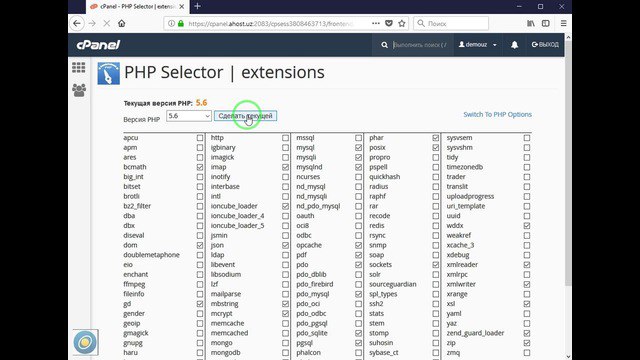Uncheck the mbstring extension checkbox
Image resolution: width=640 pixels, height=360 pixels.
(285, 304)
